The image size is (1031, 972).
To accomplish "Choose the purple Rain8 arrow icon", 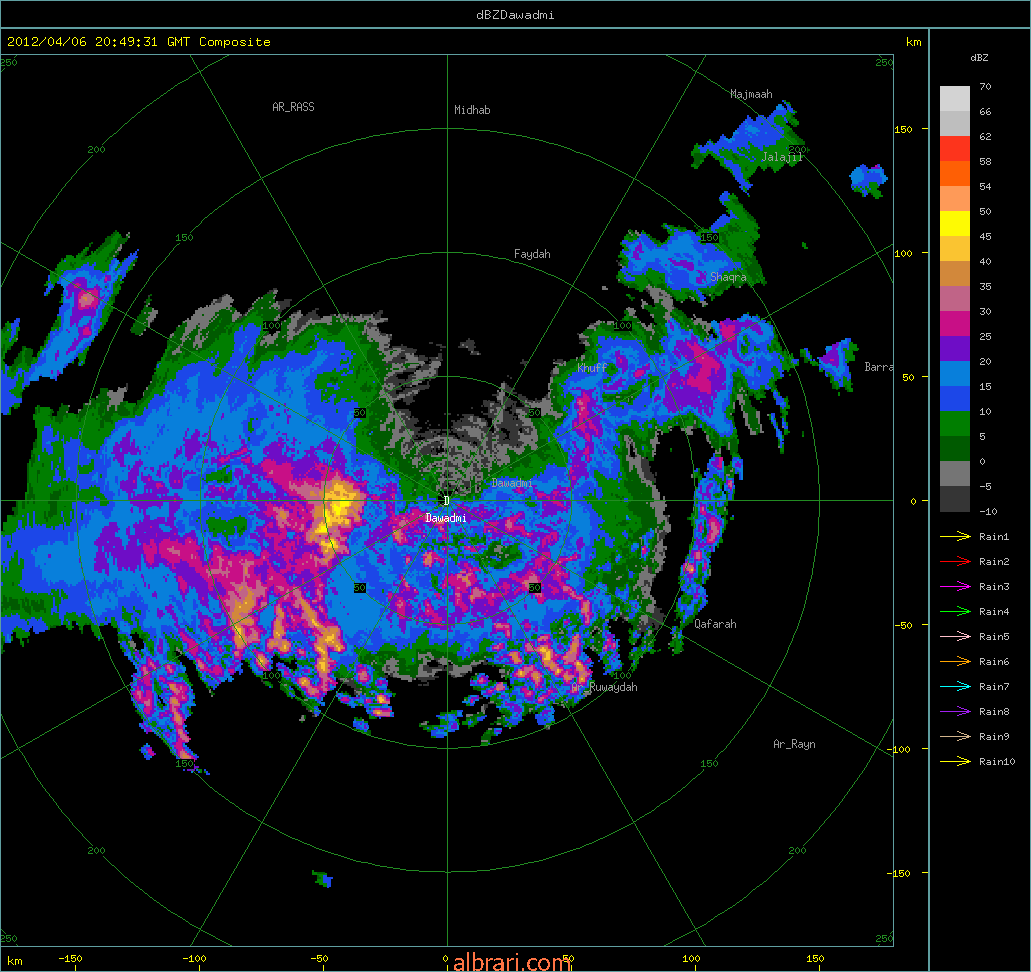I will pos(955,712).
